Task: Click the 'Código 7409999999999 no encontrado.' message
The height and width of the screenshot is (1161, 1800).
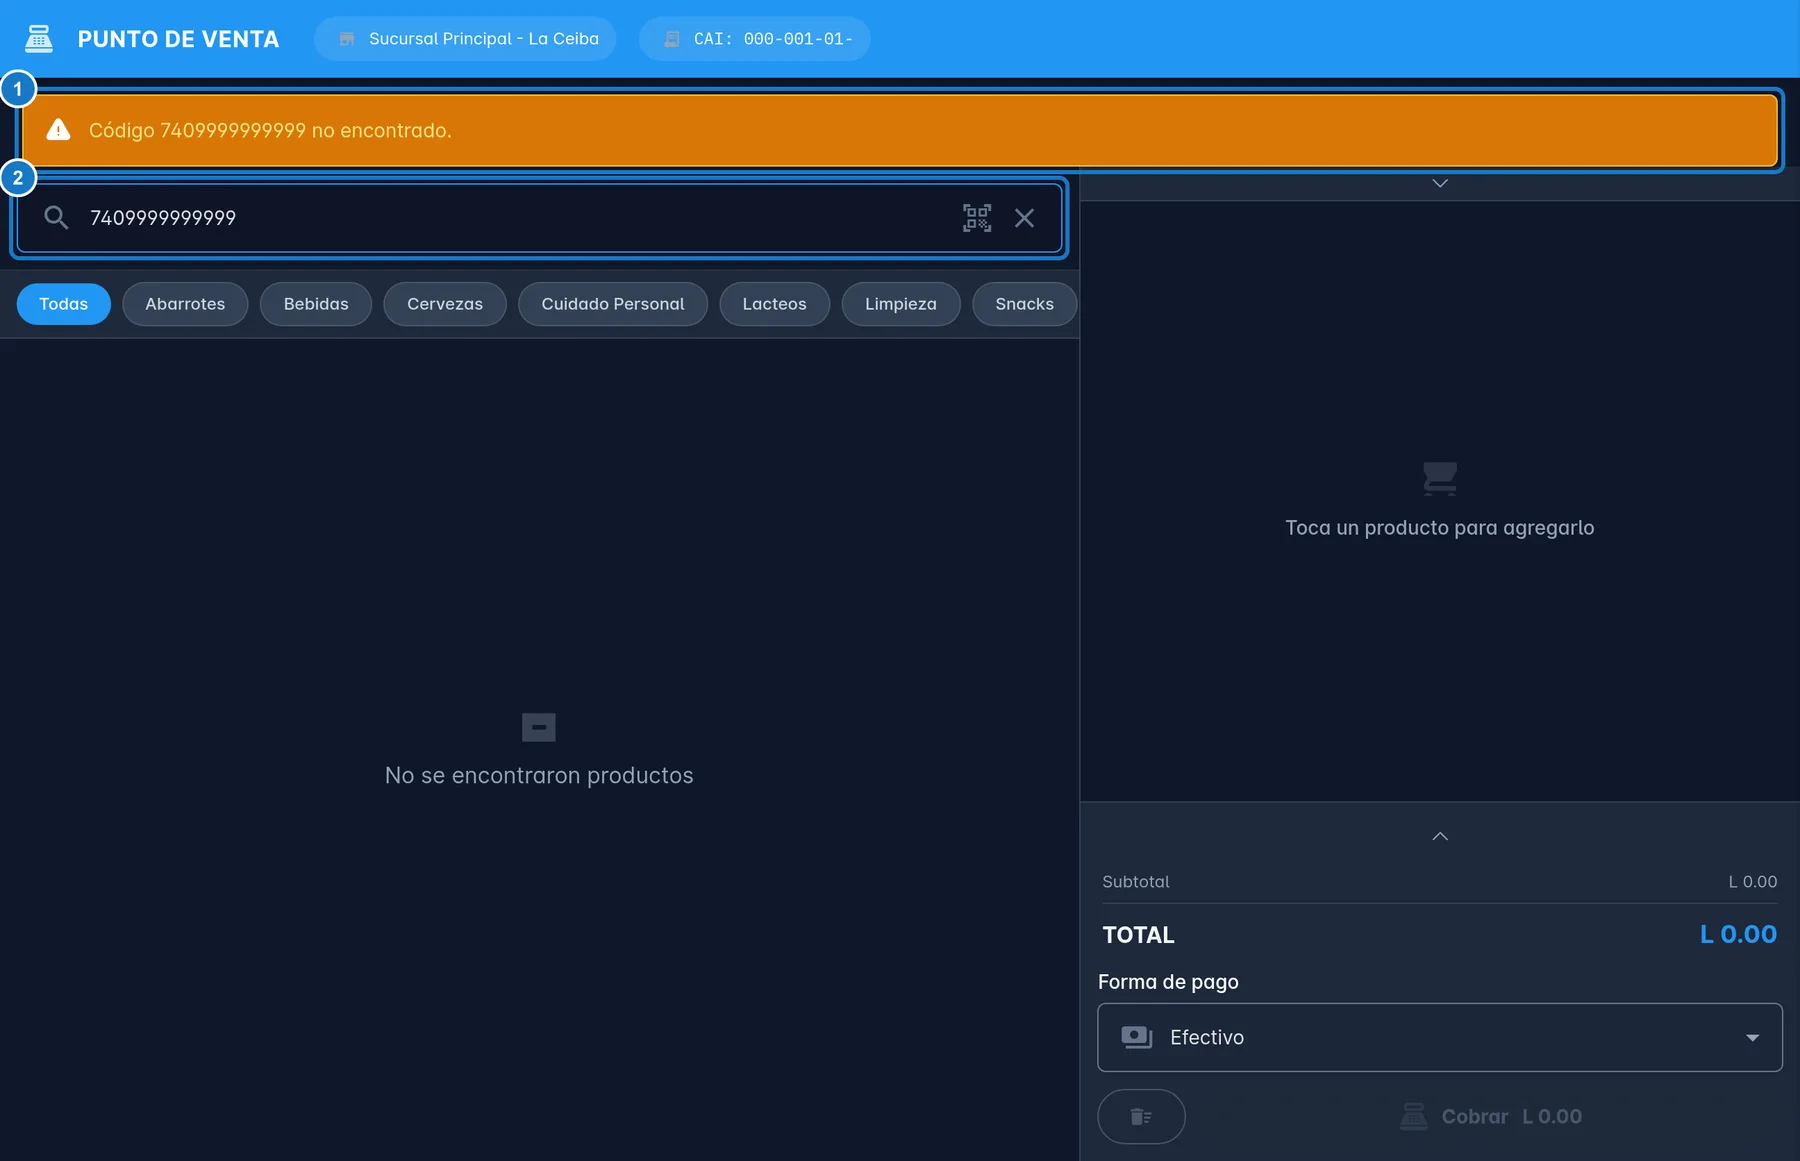Action: click(x=270, y=130)
